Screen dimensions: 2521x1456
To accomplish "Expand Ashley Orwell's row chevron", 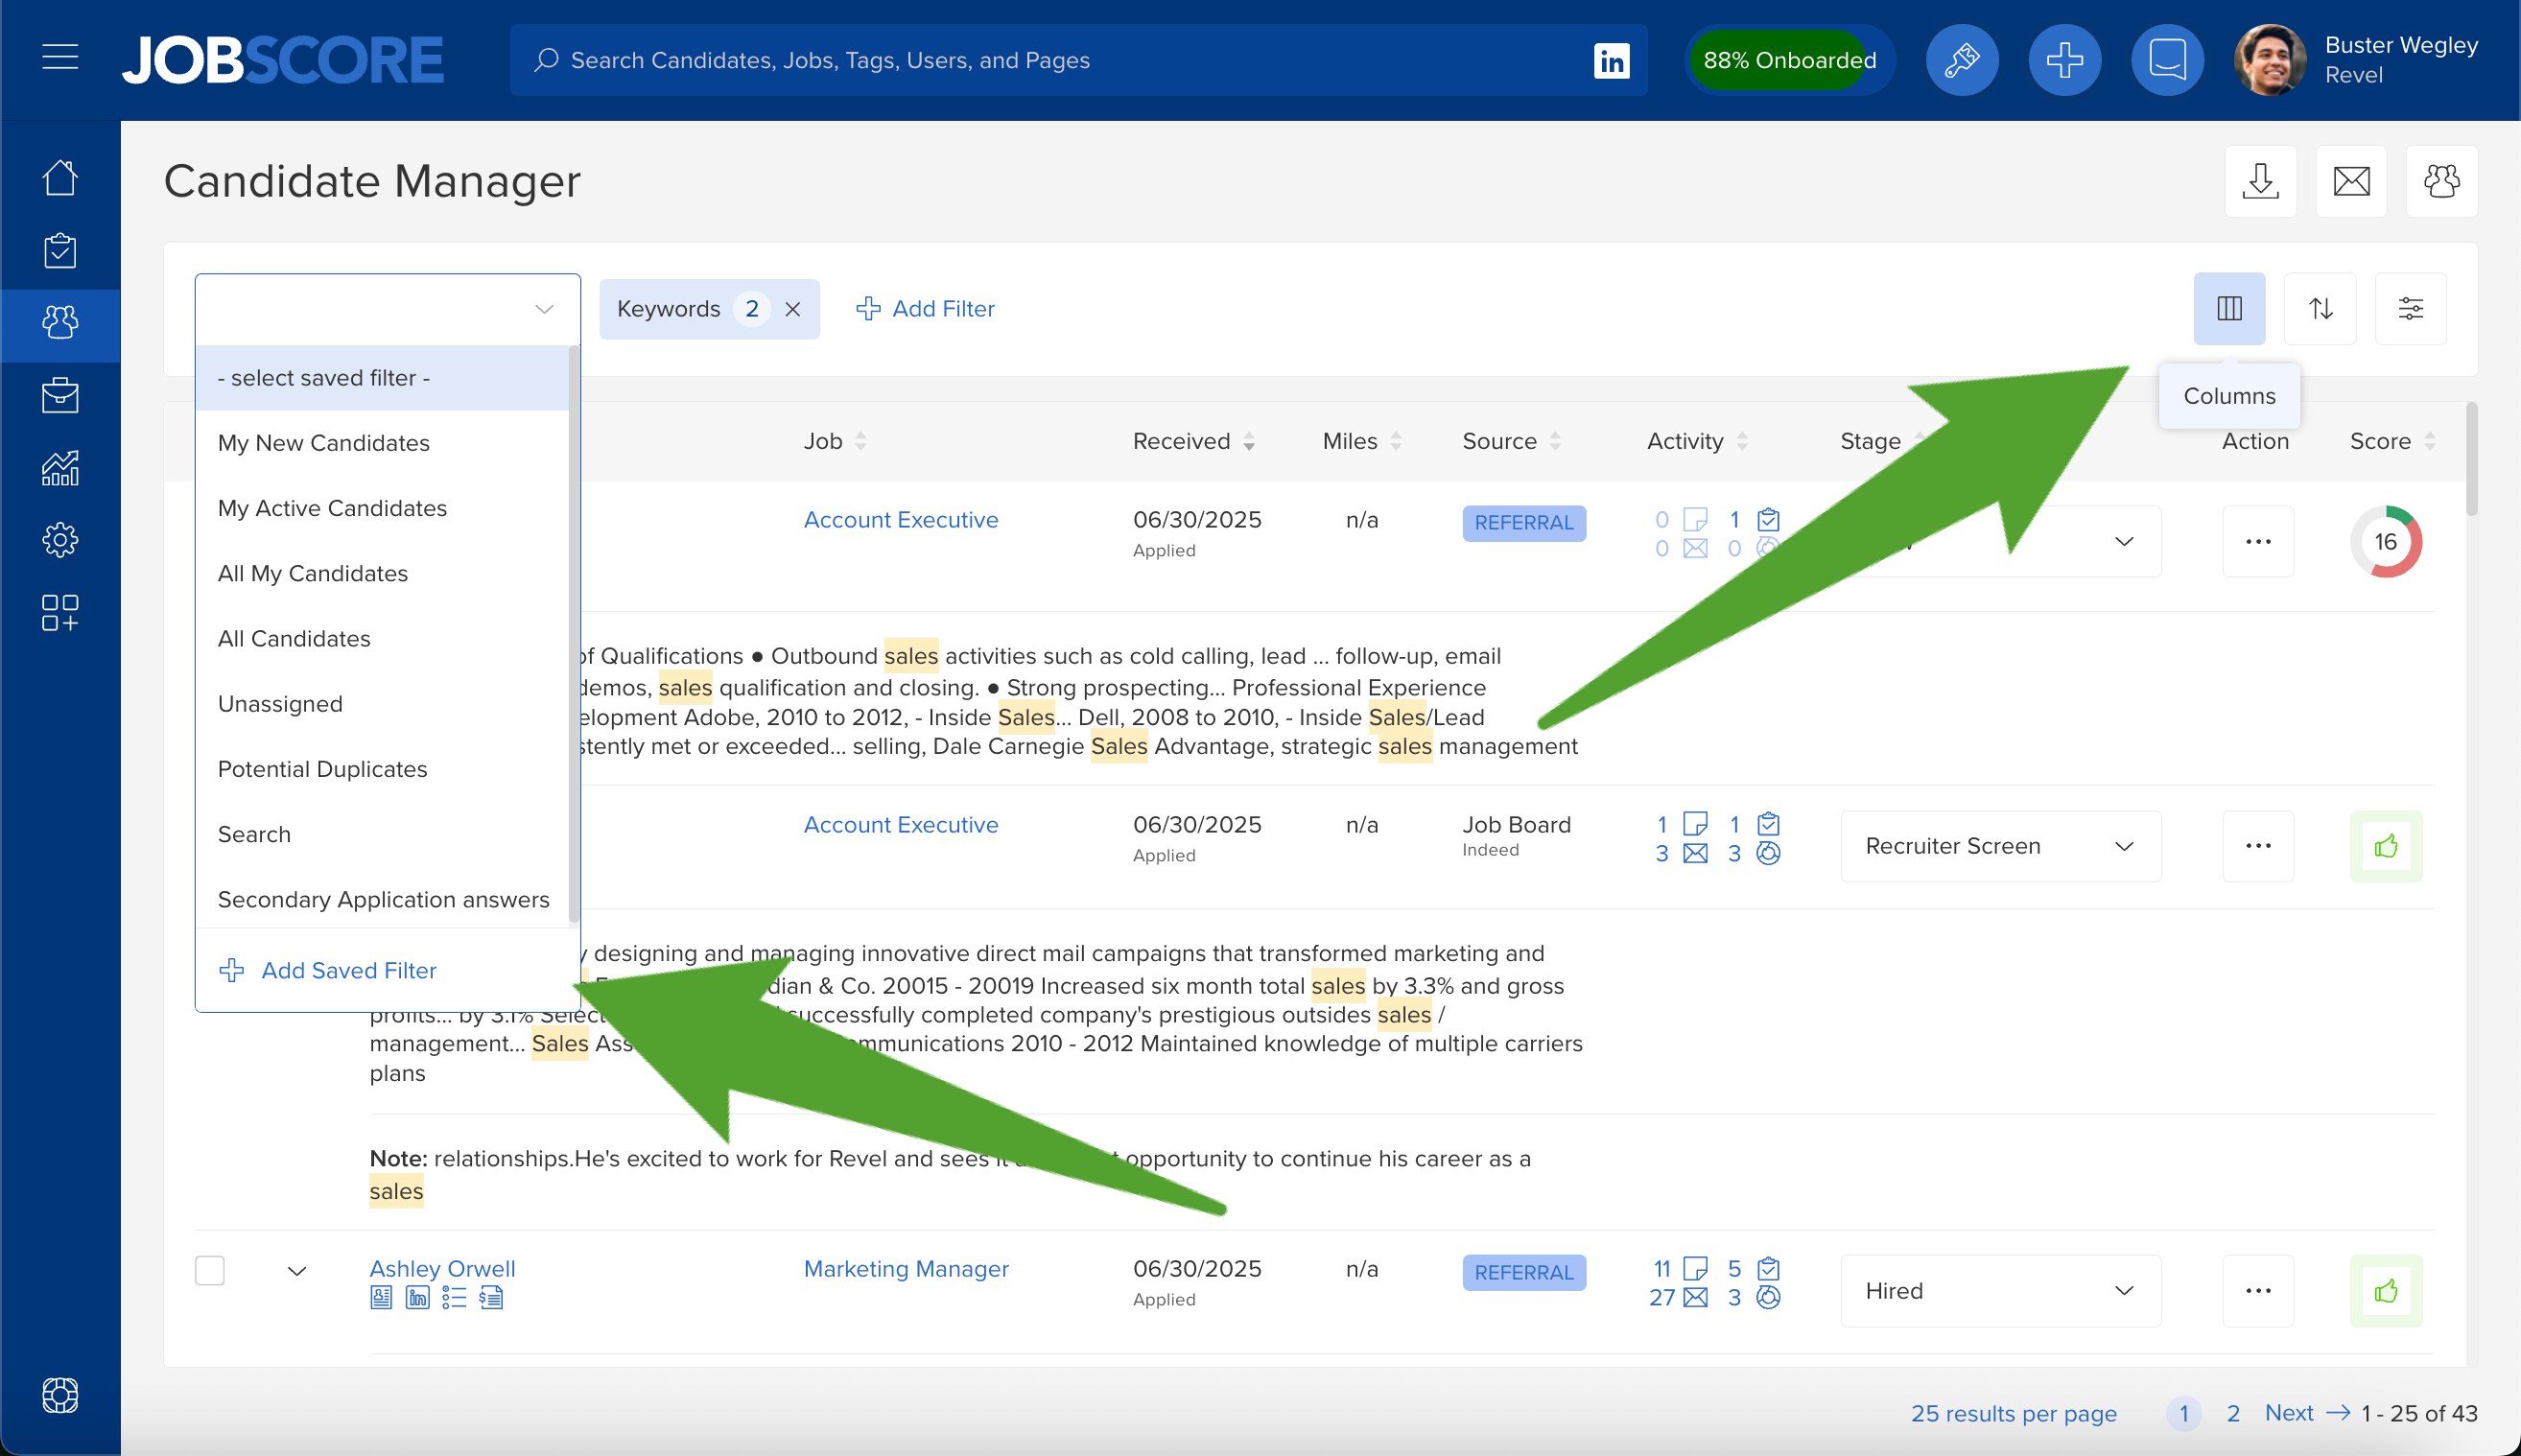I will 297,1271.
